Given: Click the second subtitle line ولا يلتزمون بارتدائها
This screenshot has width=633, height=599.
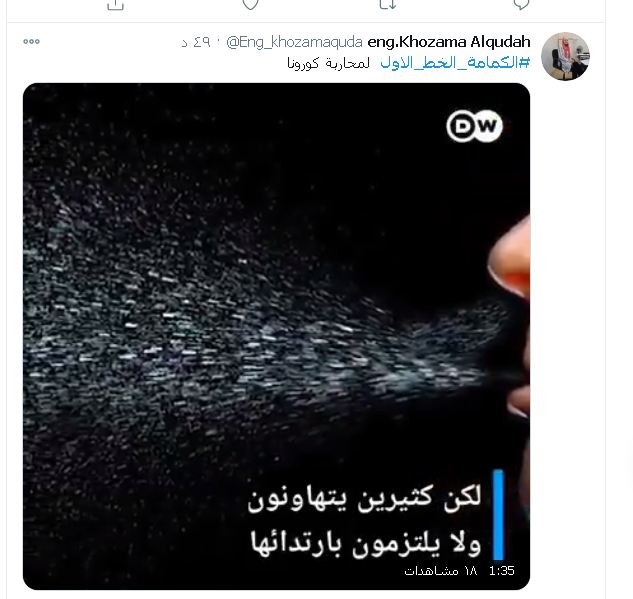Looking at the screenshot, I should [366, 543].
